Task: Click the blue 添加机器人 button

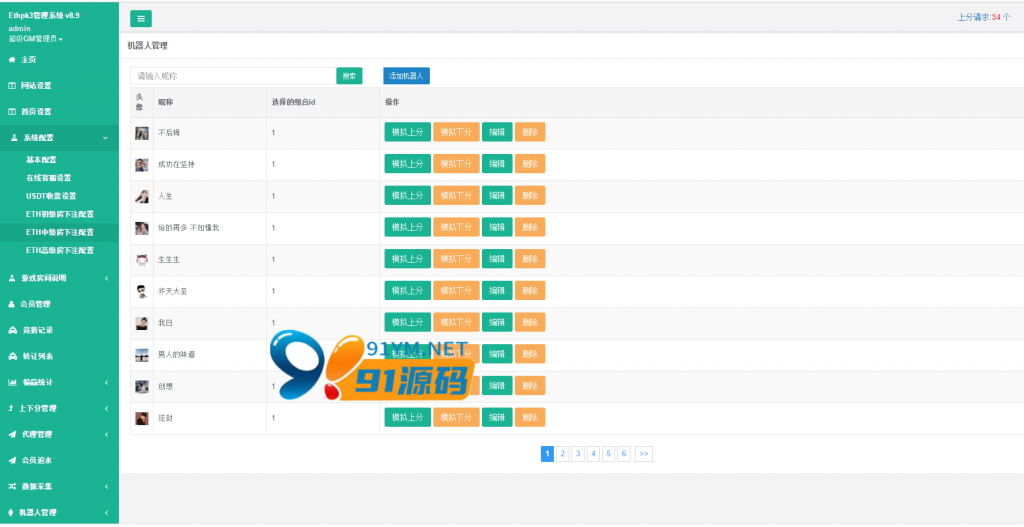Action: pos(406,76)
